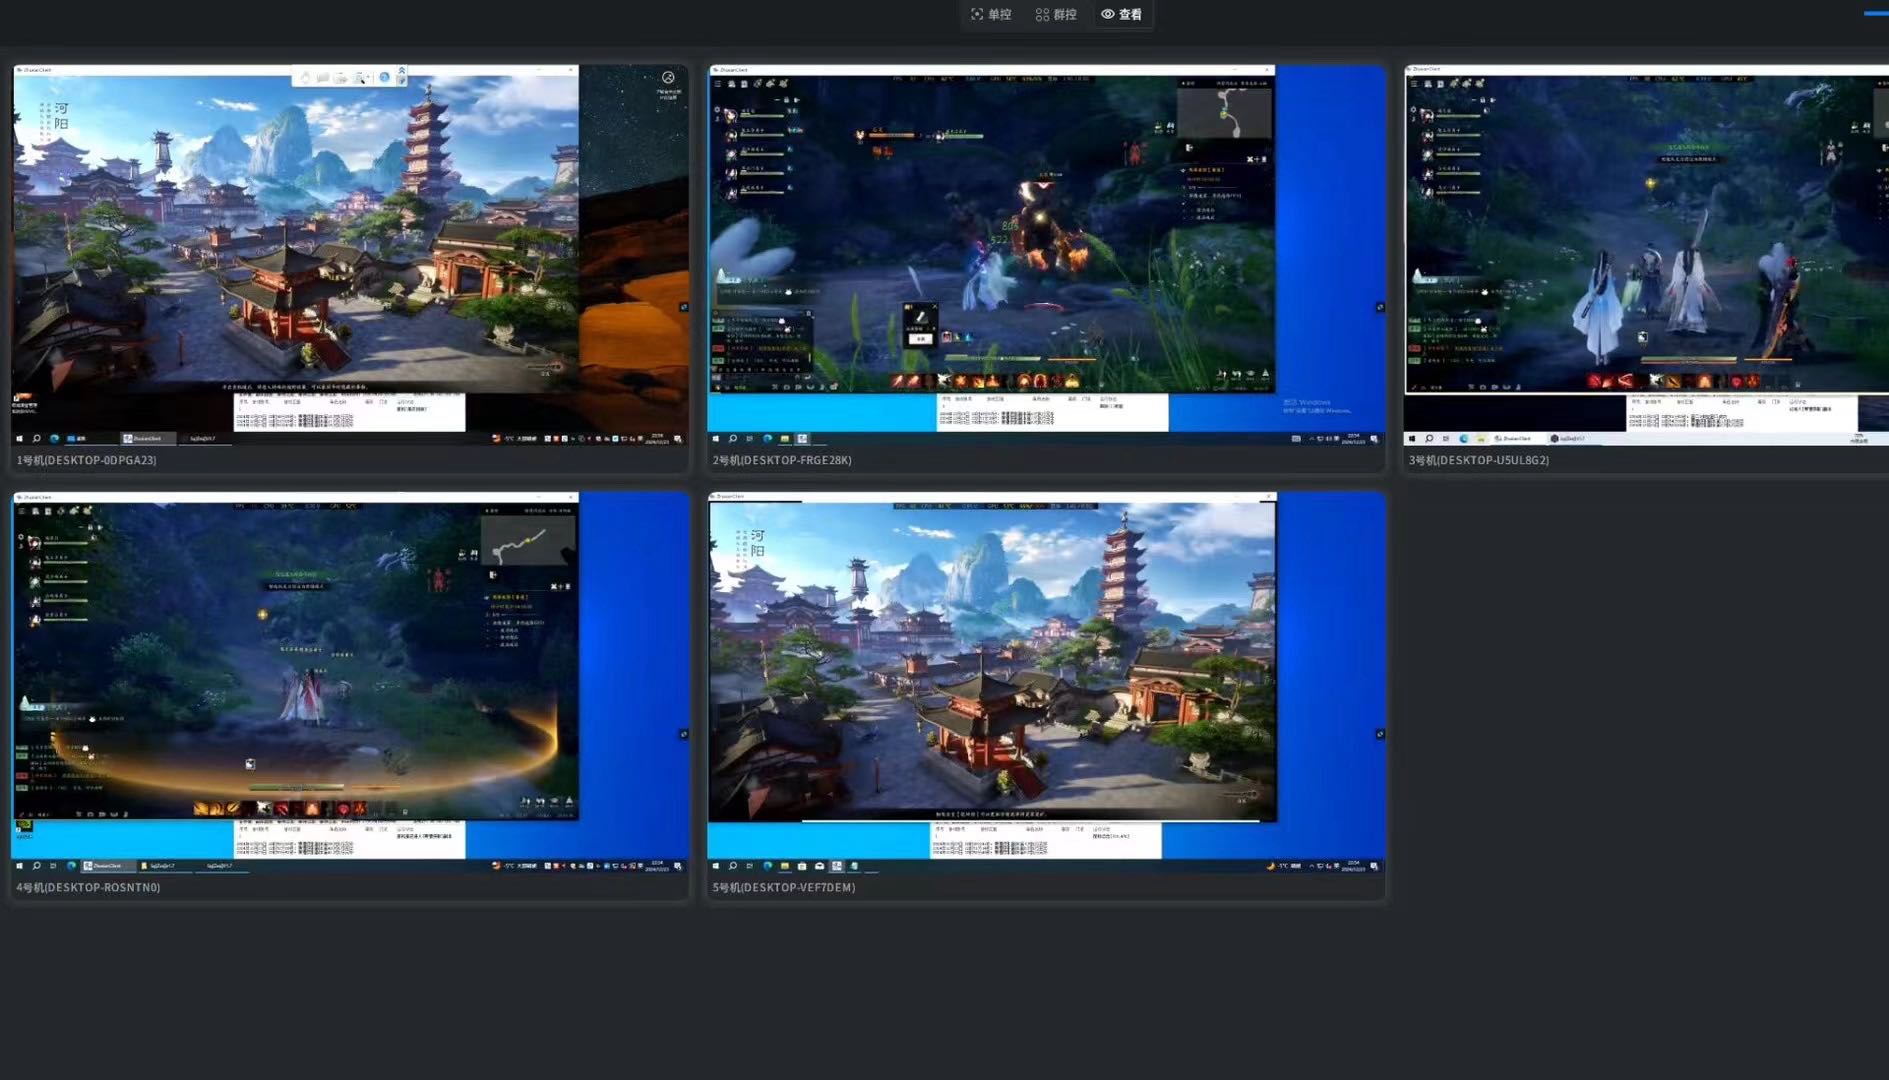Open the 2号机 remote screen thumbnail
The image size is (1889, 1080).
1046,256
